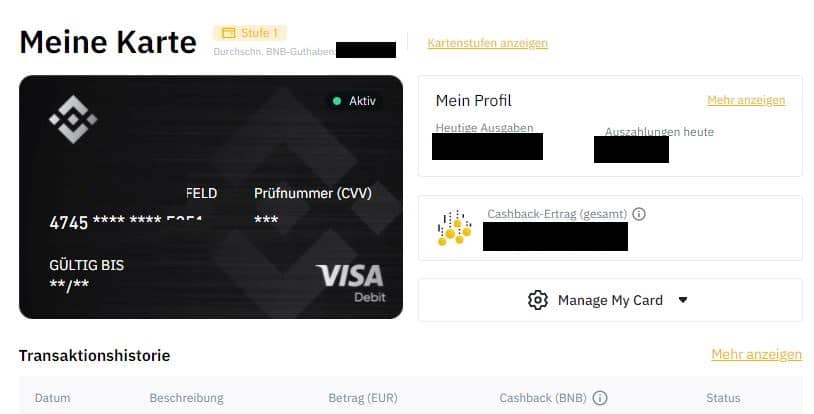Open the Manage My Card menu
Viewport: 814px width, 414px height.
pos(610,300)
